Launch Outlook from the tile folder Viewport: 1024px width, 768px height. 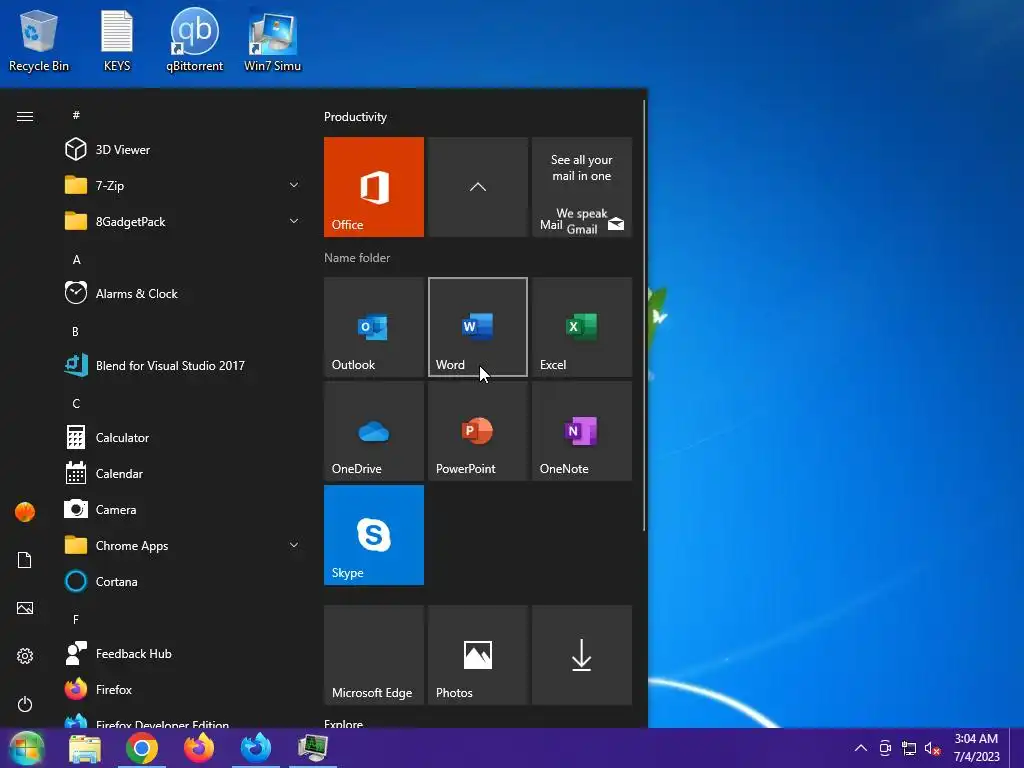pyautogui.click(x=374, y=327)
